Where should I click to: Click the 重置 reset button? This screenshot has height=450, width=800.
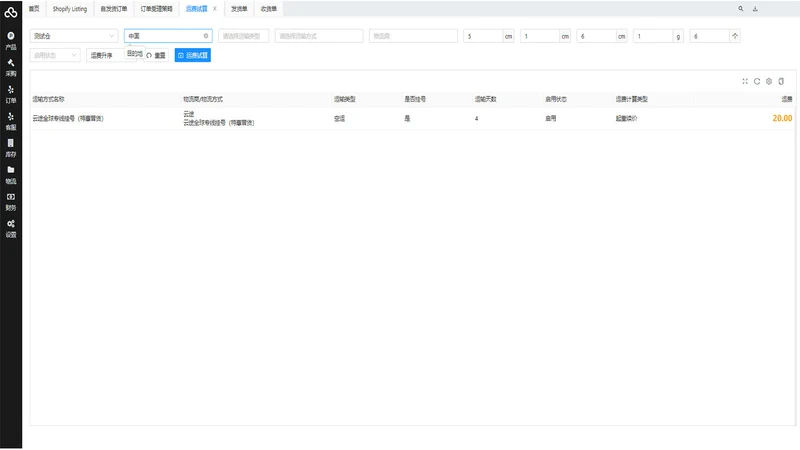coord(156,55)
